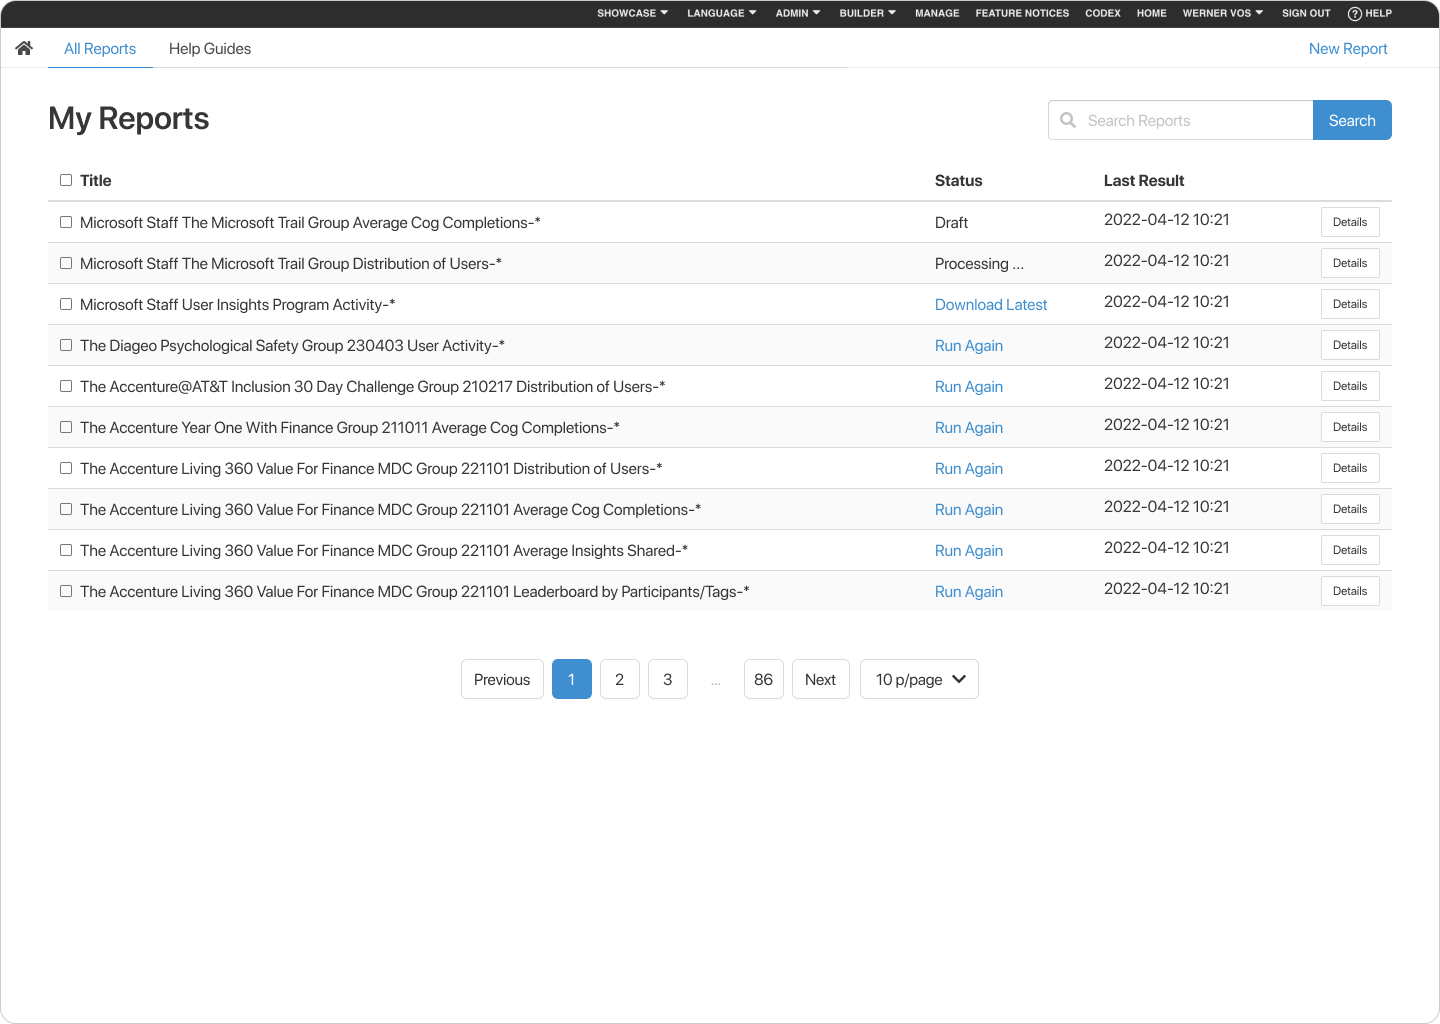Open the Showcase dropdown menu
1440x1024 pixels.
pyautogui.click(x=632, y=13)
